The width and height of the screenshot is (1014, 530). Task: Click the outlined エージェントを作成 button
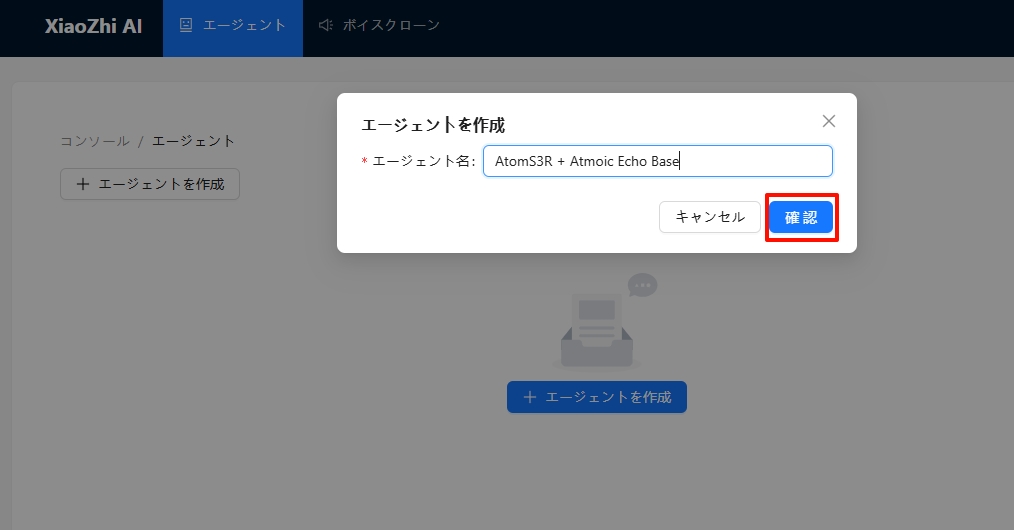pos(150,184)
